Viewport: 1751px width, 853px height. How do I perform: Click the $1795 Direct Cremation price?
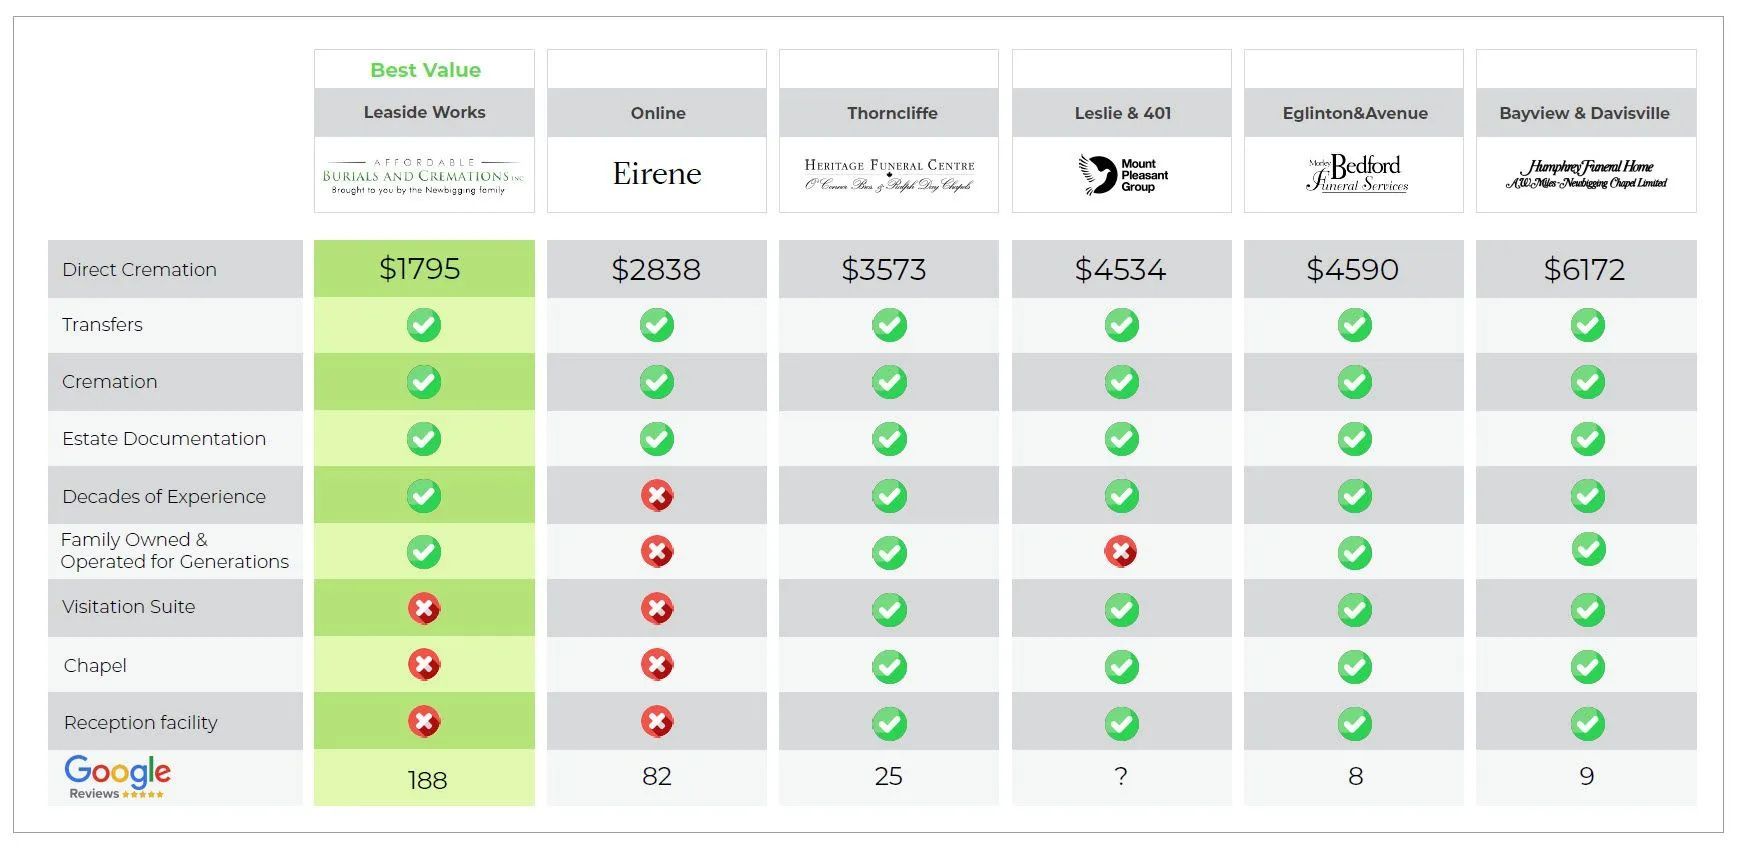pyautogui.click(x=420, y=268)
